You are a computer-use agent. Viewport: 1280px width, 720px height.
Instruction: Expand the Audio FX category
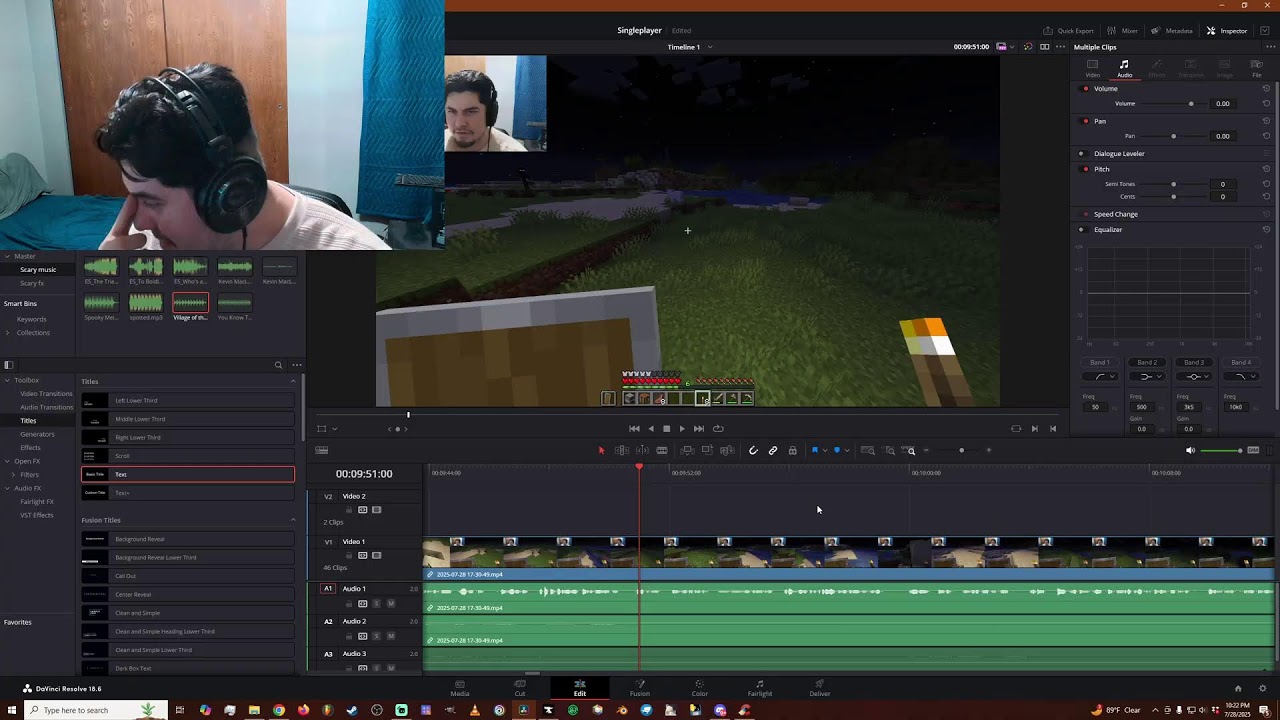pos(7,488)
